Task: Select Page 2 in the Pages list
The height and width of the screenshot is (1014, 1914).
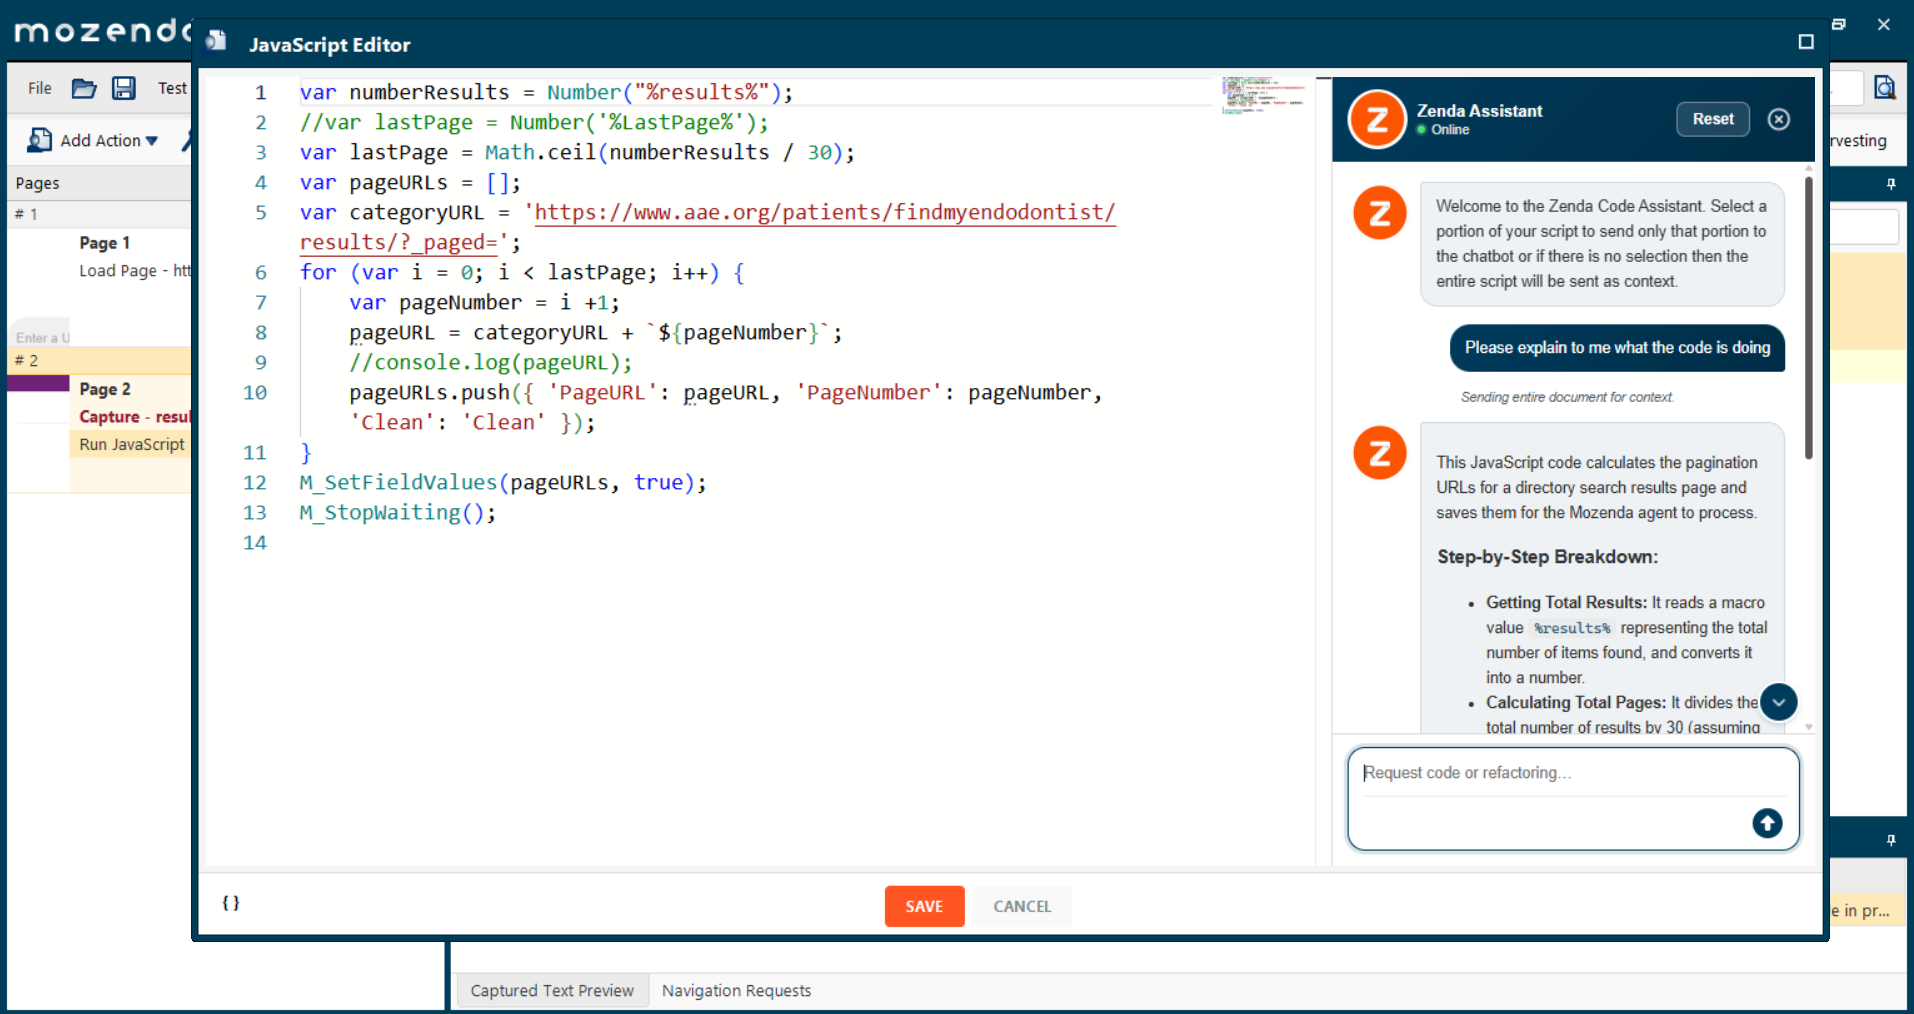Action: point(105,389)
